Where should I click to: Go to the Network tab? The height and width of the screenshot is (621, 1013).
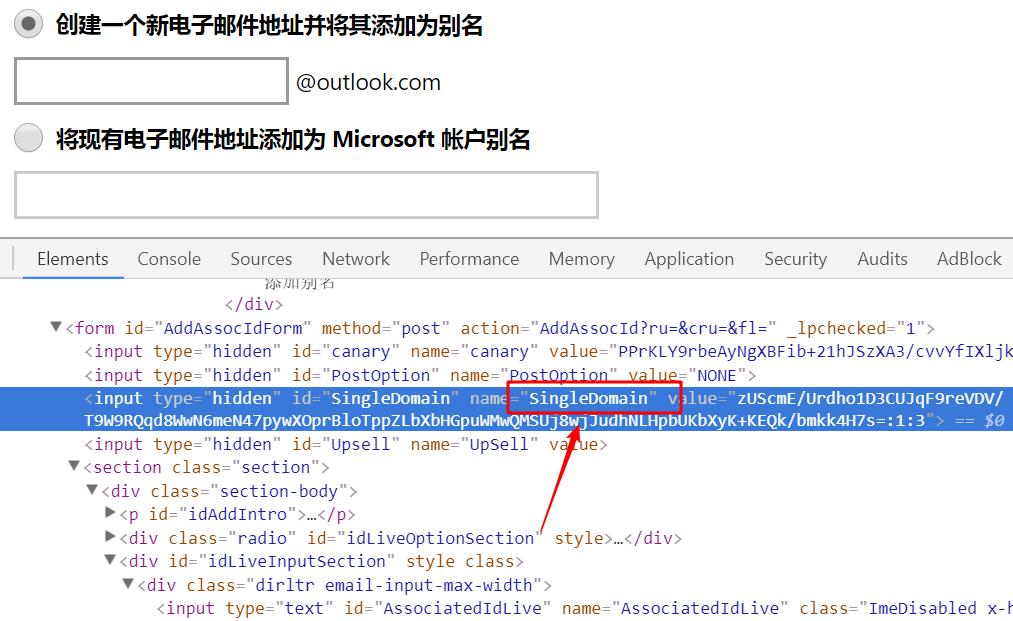(355, 259)
